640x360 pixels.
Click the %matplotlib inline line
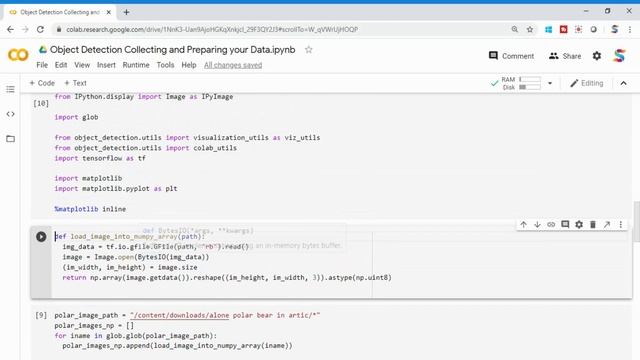click(x=90, y=209)
